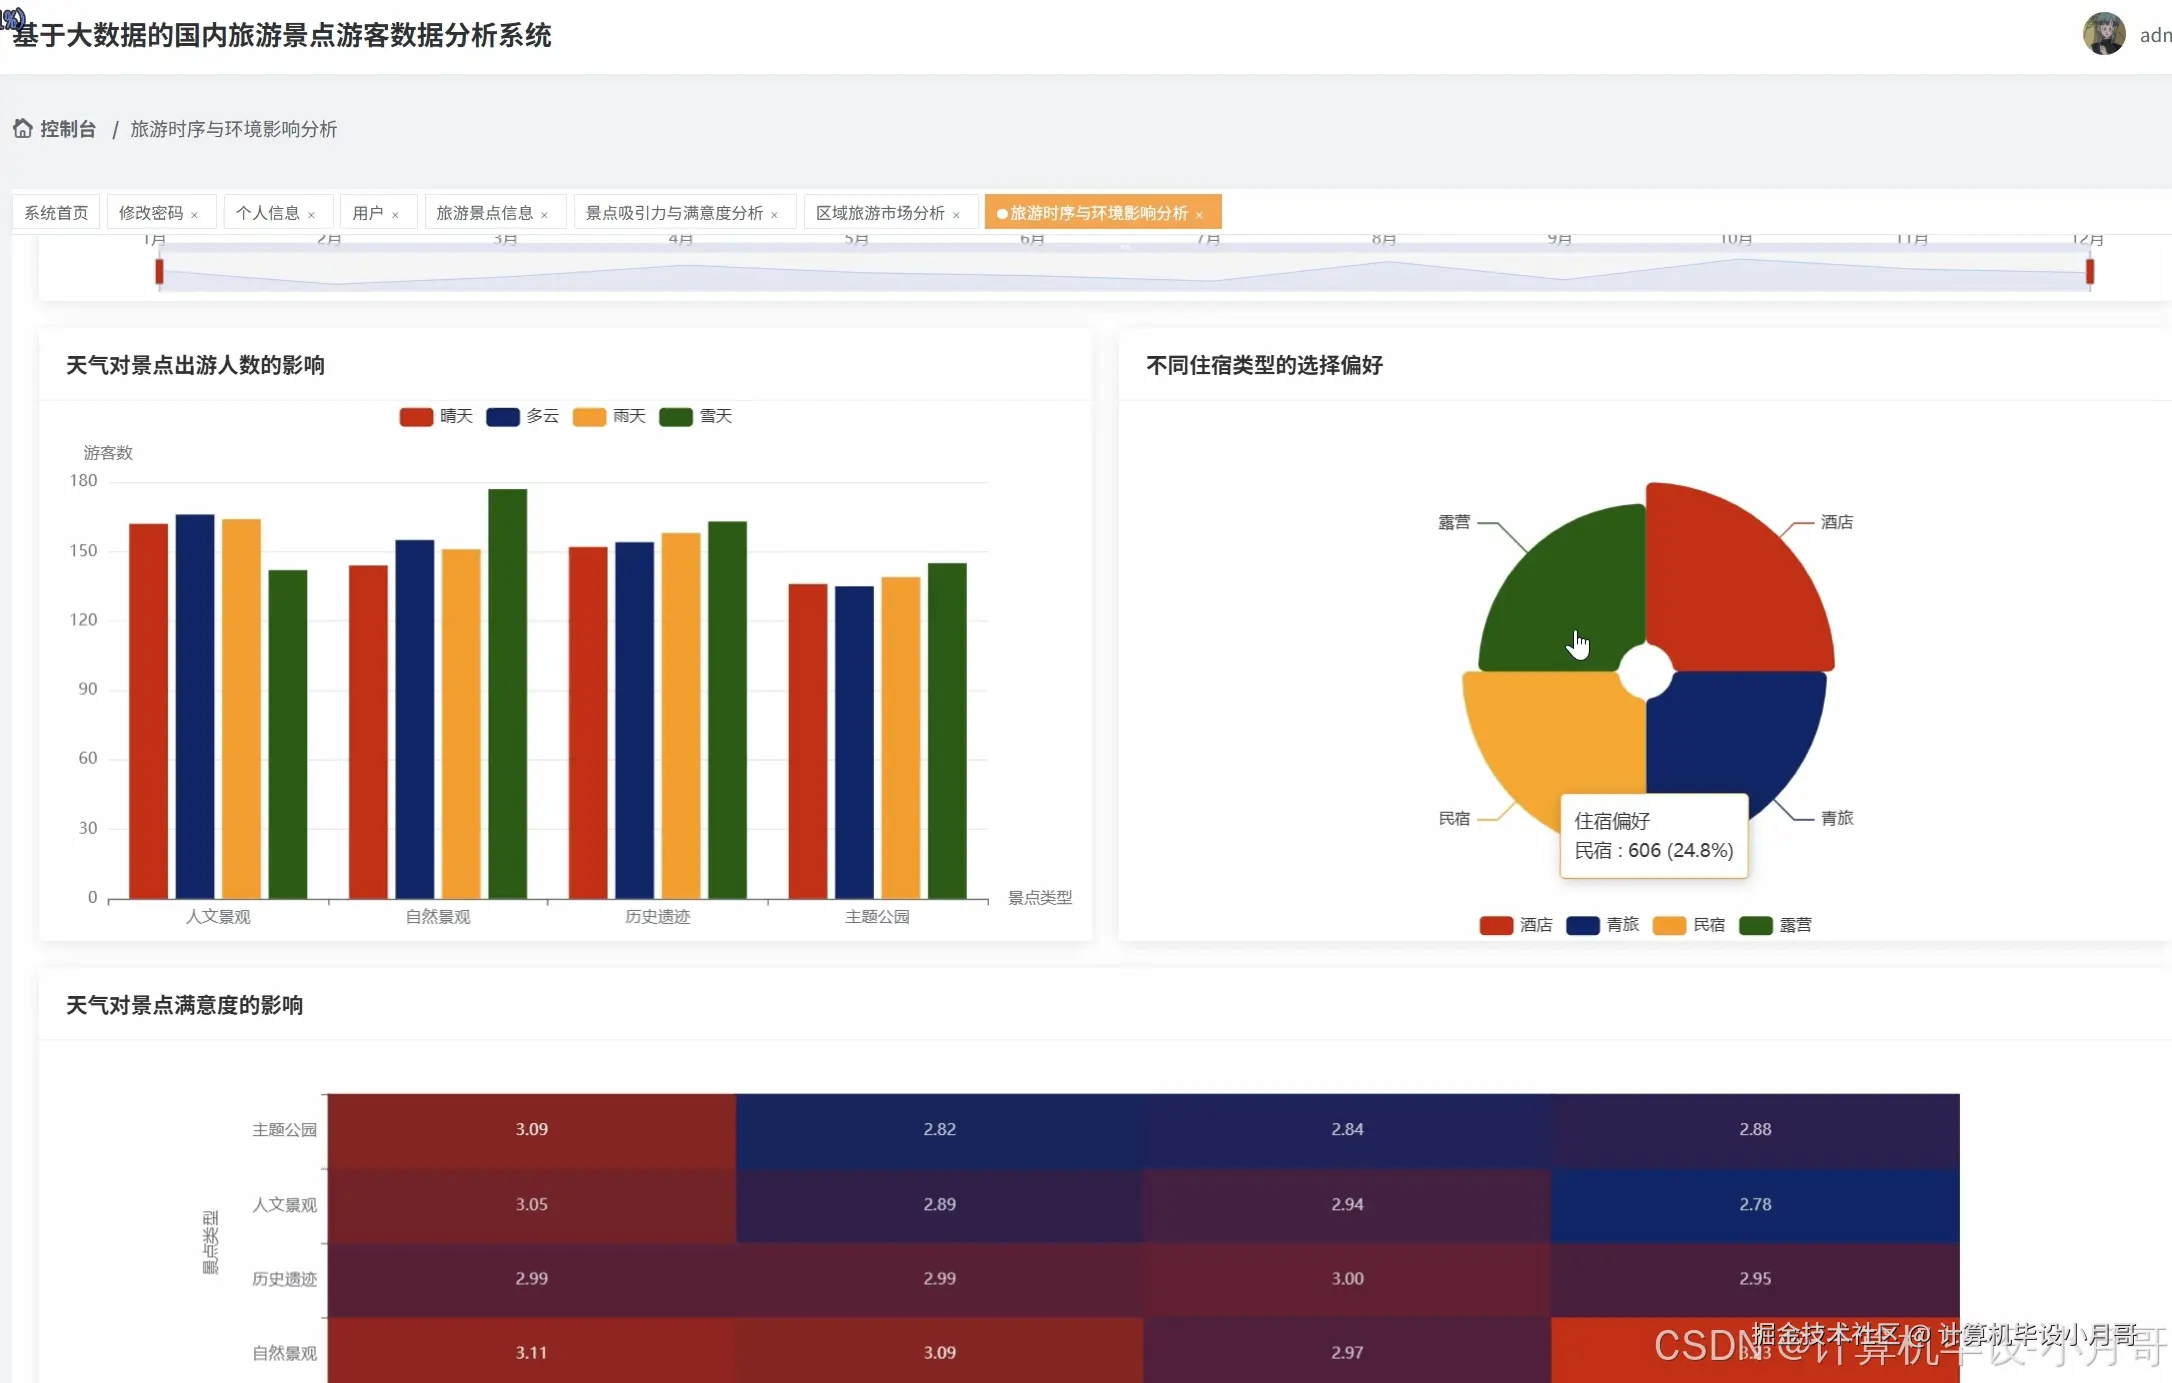Close the 景点吸引力与满意度分析 tab with its x
Viewport: 2172px width, 1383px height.
point(775,215)
